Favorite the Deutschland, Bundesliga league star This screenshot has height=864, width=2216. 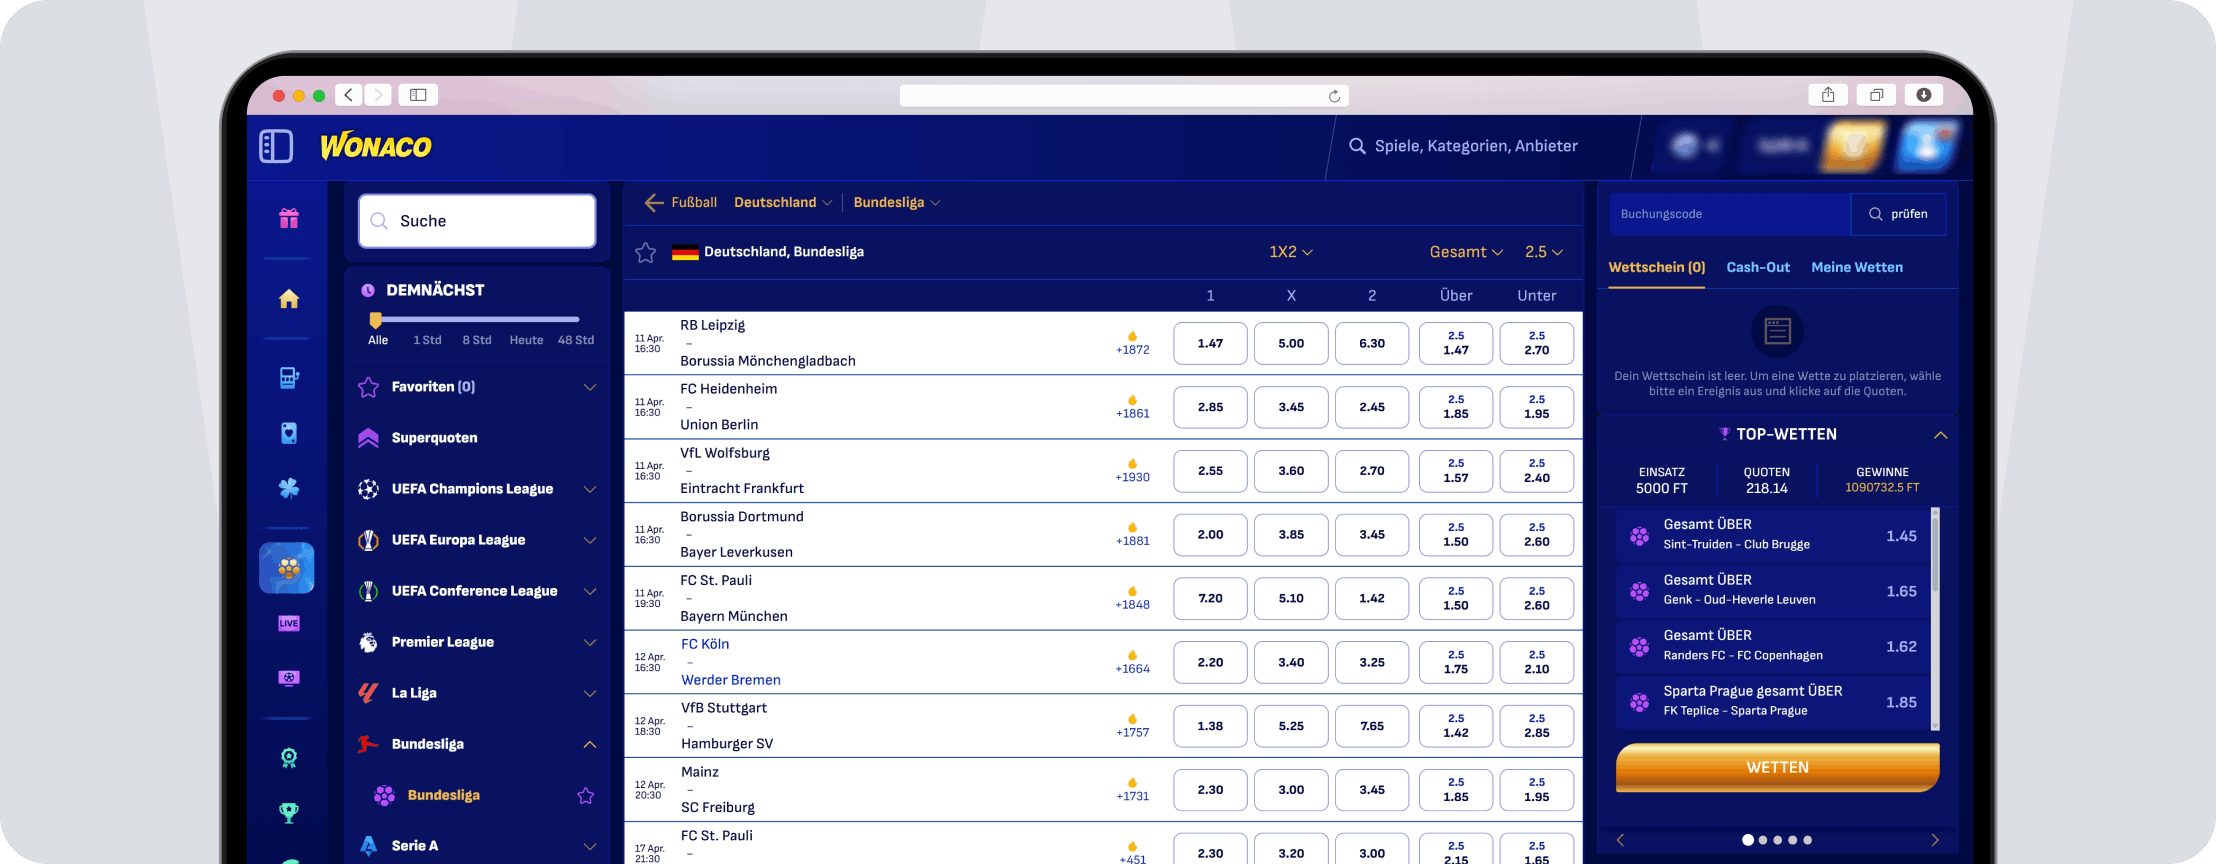tap(646, 252)
